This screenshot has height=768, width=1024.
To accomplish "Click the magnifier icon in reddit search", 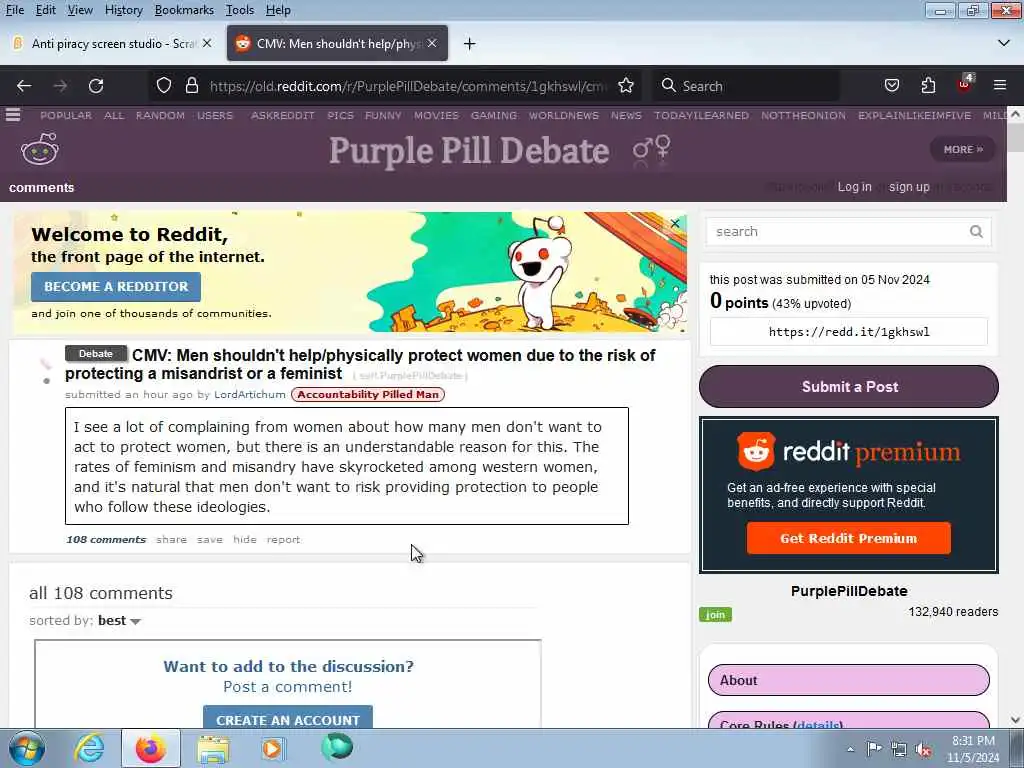I will 976,231.
